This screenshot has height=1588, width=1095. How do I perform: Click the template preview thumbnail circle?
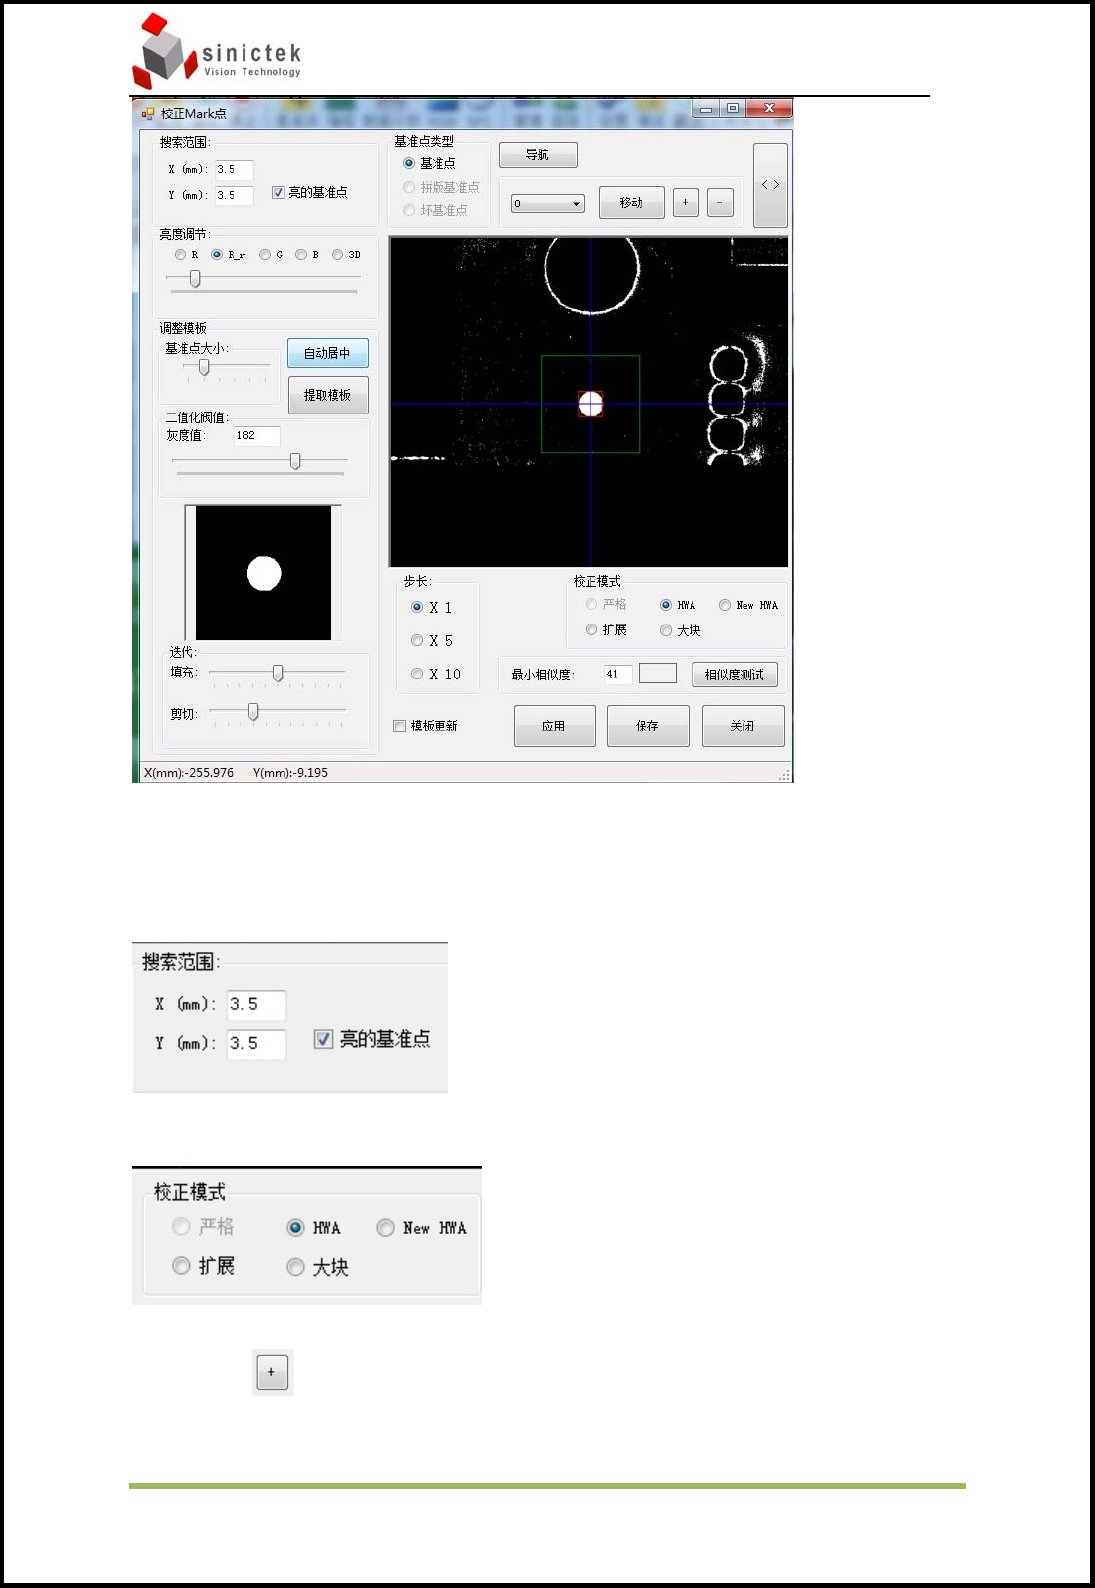click(264, 573)
